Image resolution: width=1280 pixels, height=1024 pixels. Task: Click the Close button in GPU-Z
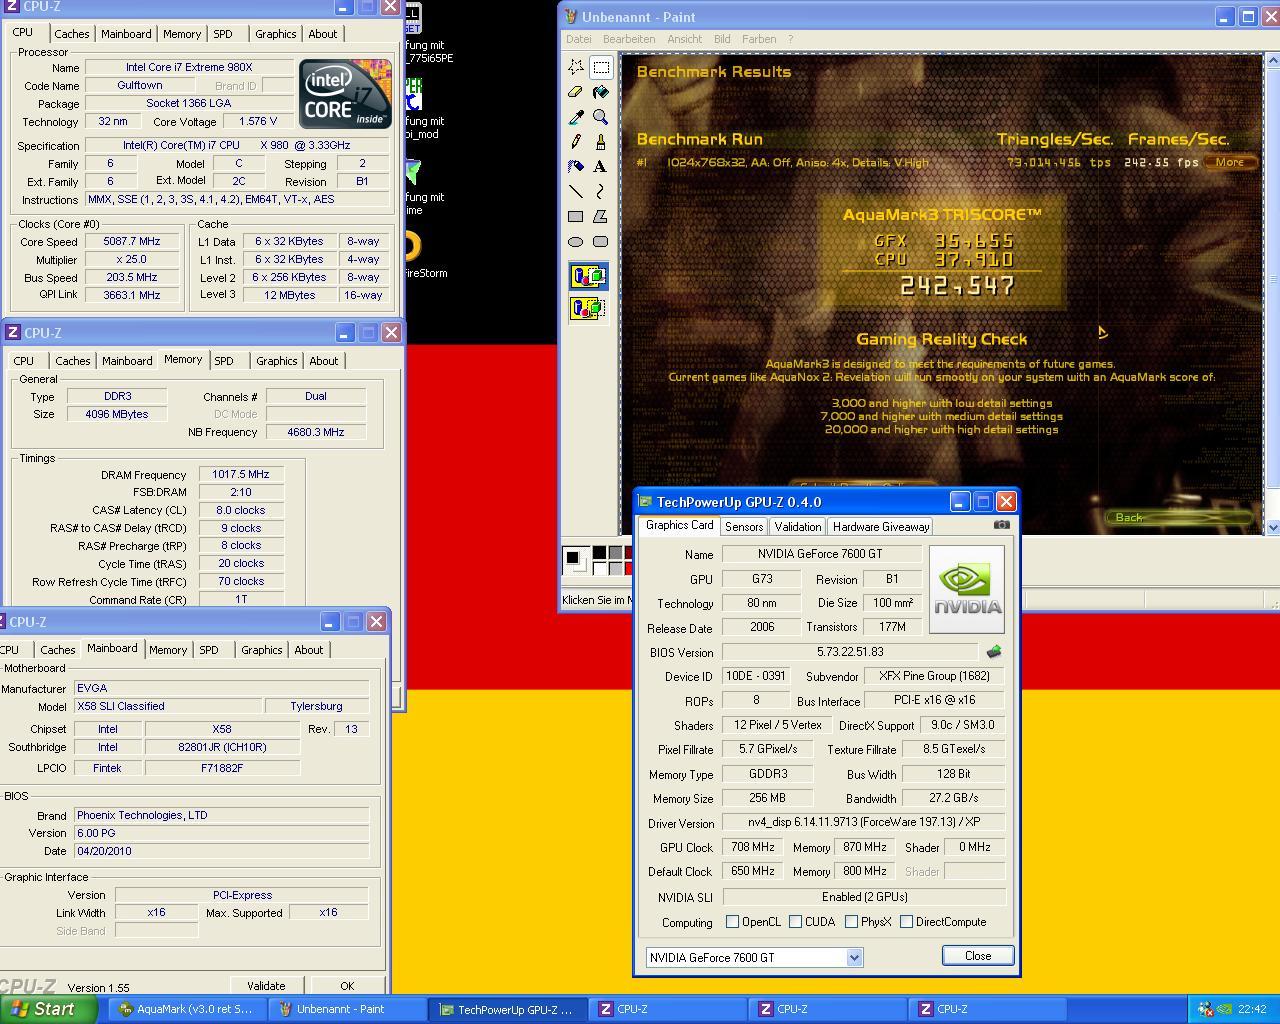point(978,956)
